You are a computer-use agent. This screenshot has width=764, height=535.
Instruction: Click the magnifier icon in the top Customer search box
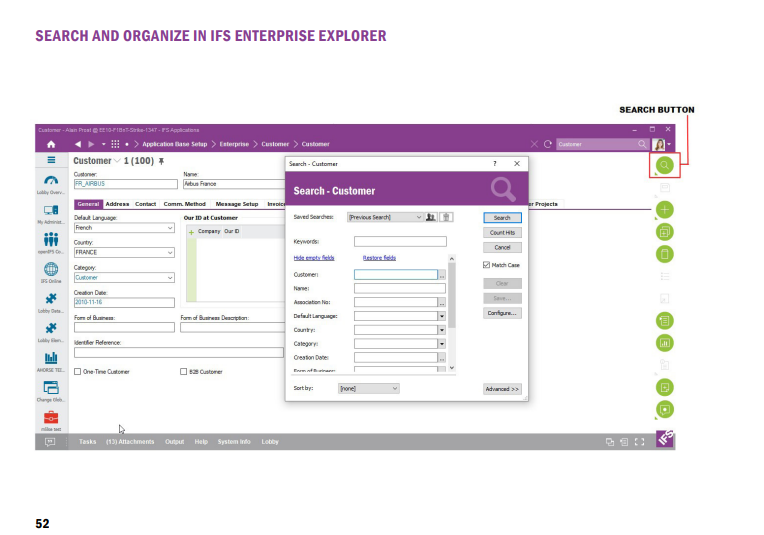tap(642, 144)
